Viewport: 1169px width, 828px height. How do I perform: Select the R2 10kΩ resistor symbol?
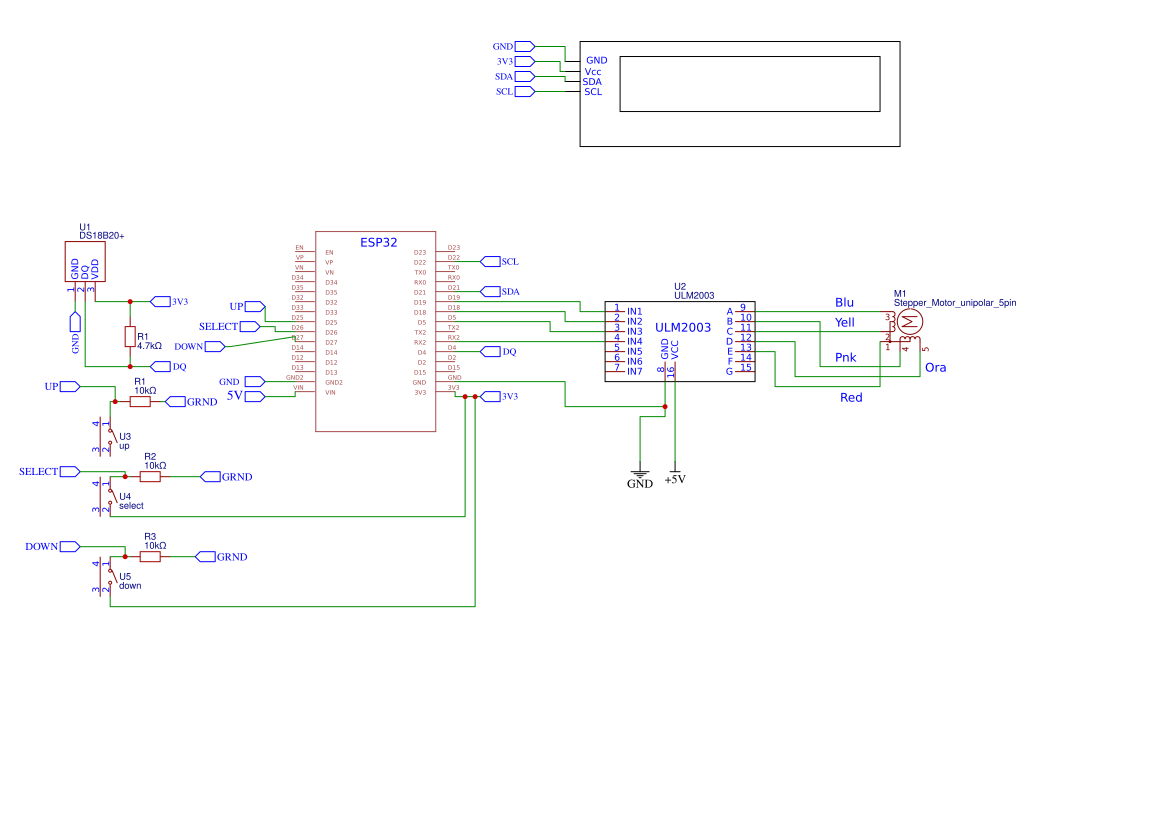150,477
